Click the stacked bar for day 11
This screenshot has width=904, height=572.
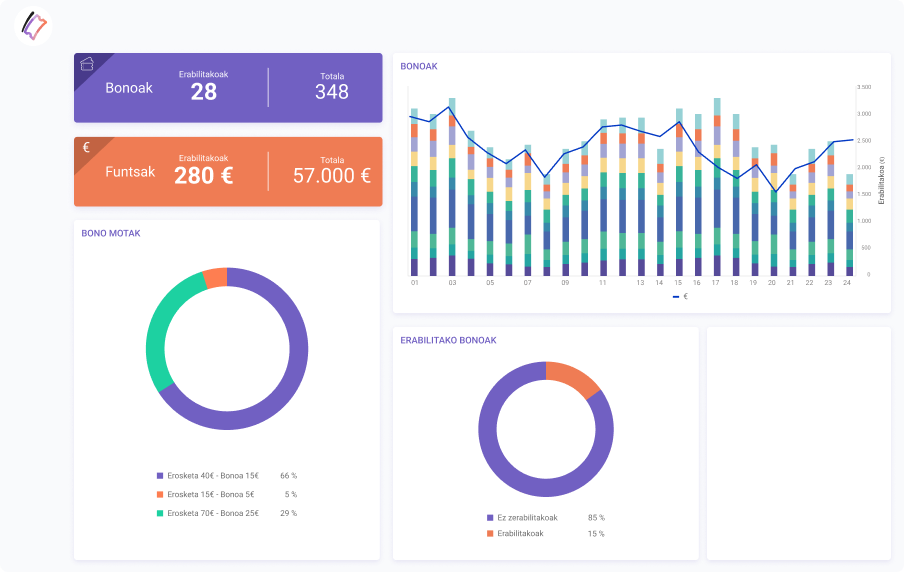pos(604,198)
